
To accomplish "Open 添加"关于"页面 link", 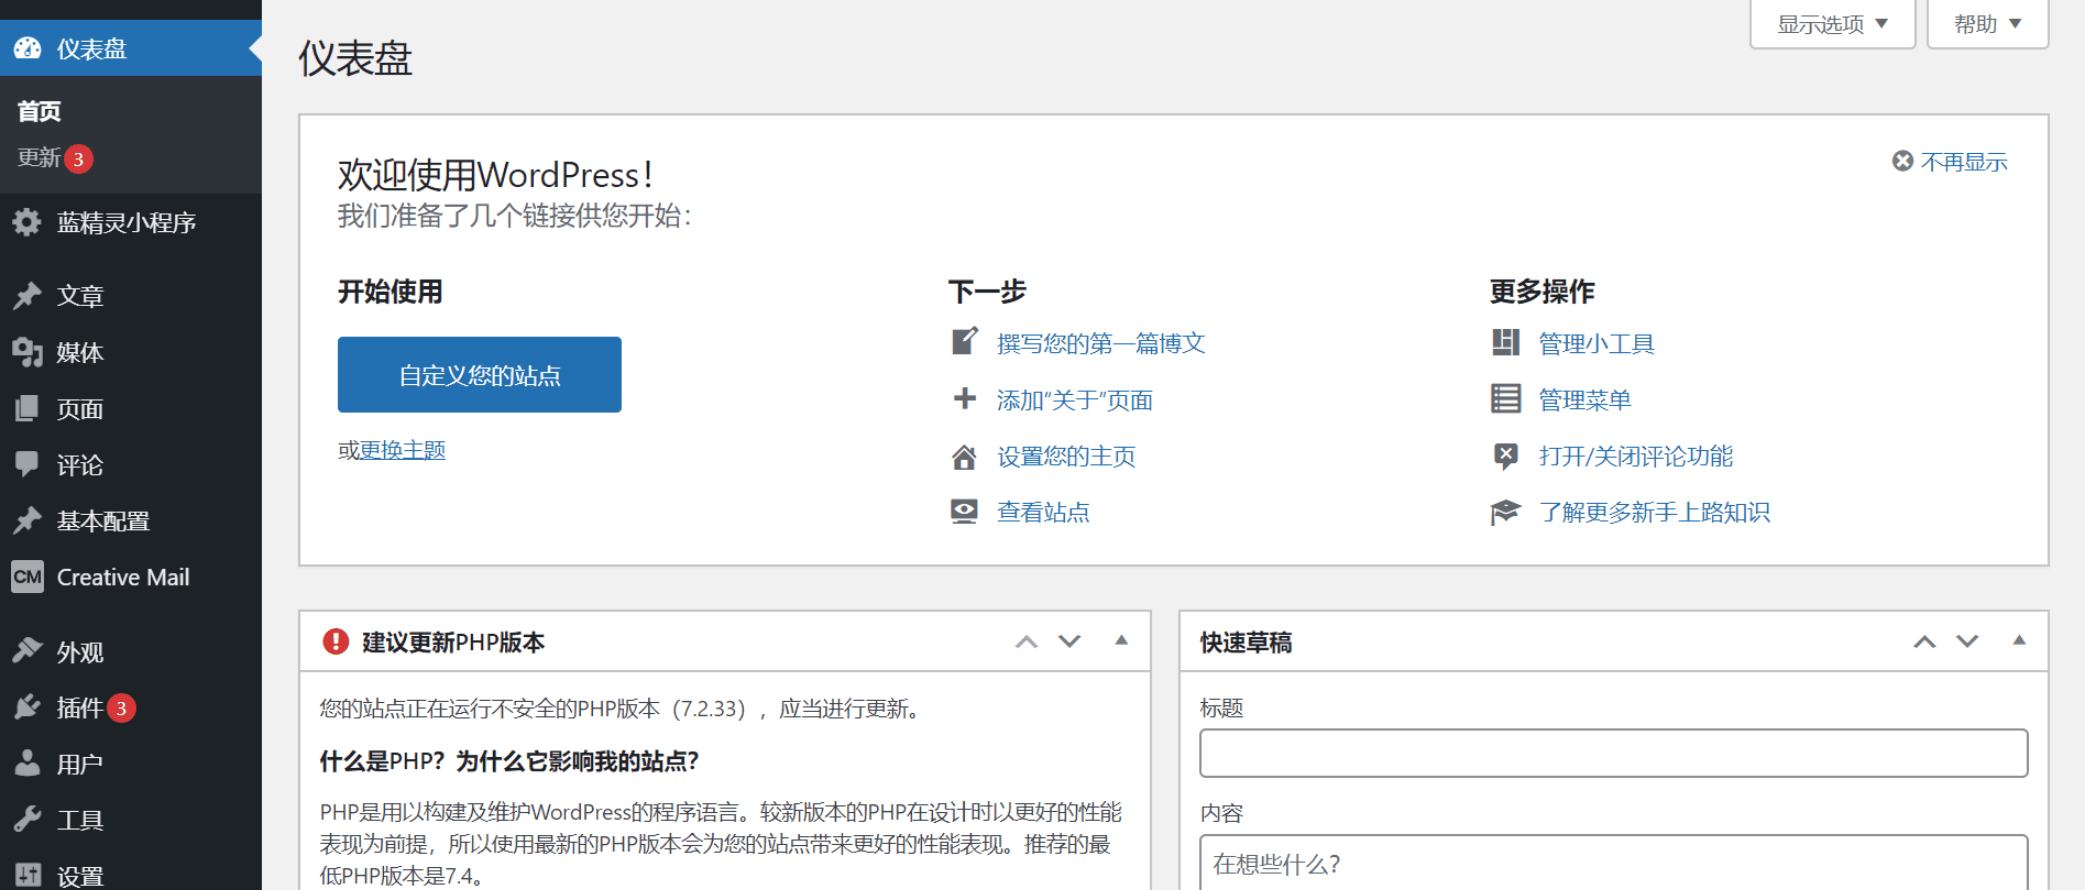I will click(x=1075, y=400).
